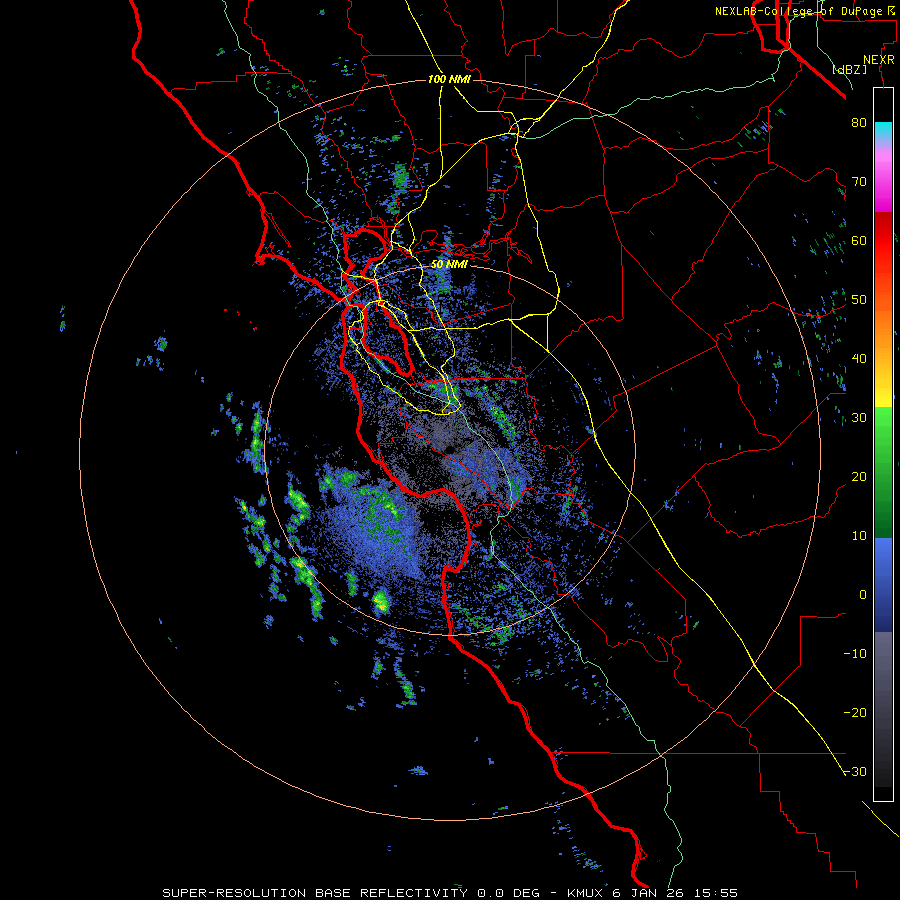Image resolution: width=900 pixels, height=900 pixels.
Task: Click the "NEXR" label near the color scale
Action: tap(878, 60)
